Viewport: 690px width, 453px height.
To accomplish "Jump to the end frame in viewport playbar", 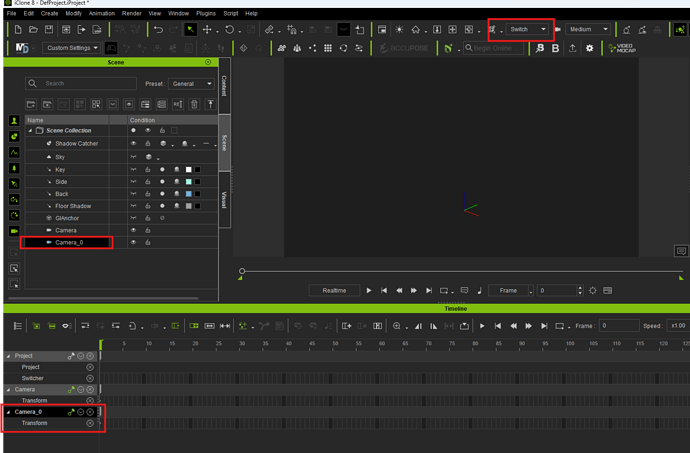I will pos(429,291).
